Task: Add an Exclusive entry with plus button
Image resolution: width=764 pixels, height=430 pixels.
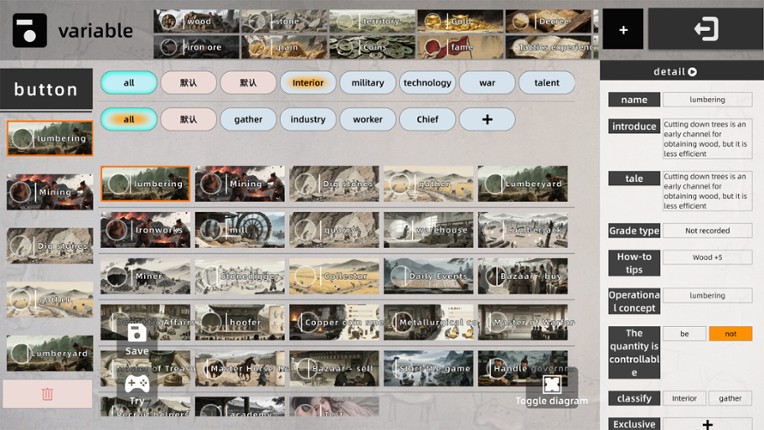Action: tap(707, 424)
